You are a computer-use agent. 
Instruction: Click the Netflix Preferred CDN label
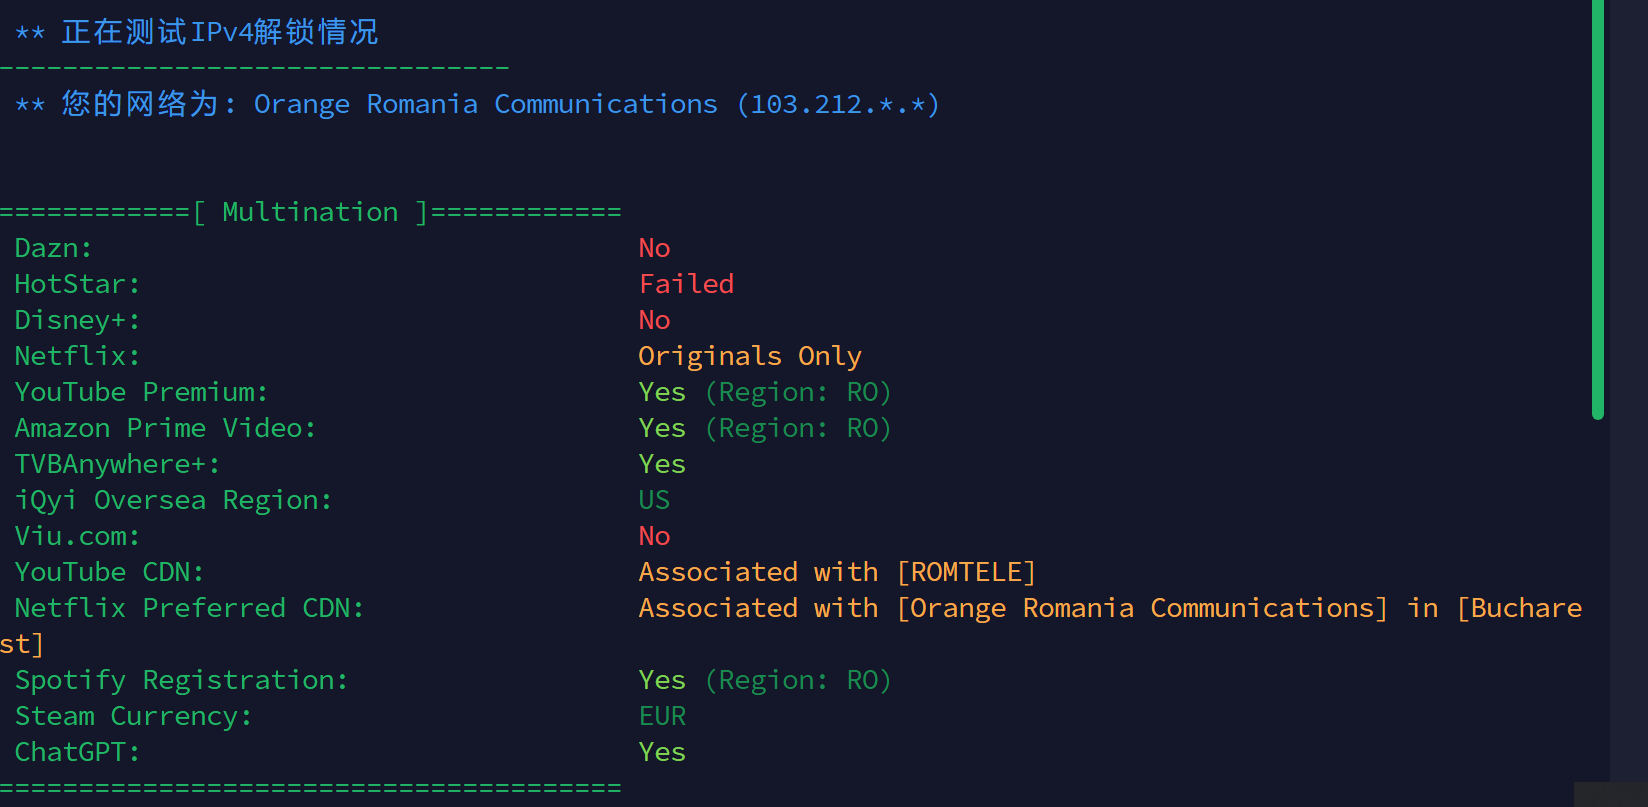(189, 608)
